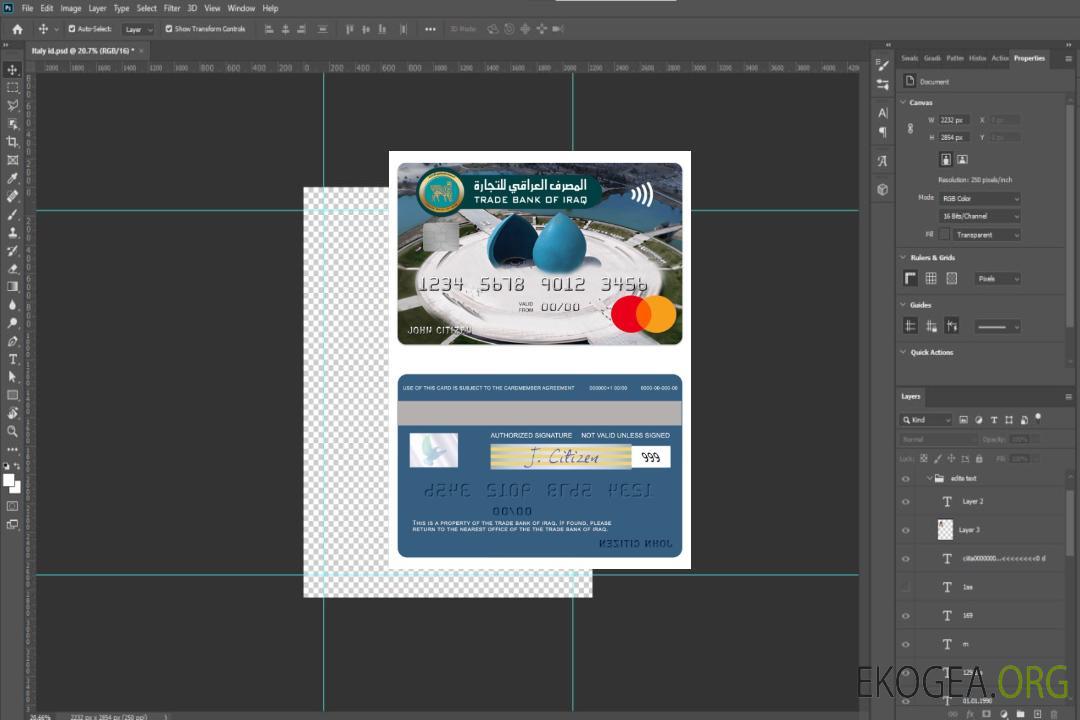Click the Home icon in options bar
1080x720 pixels.
click(17, 29)
